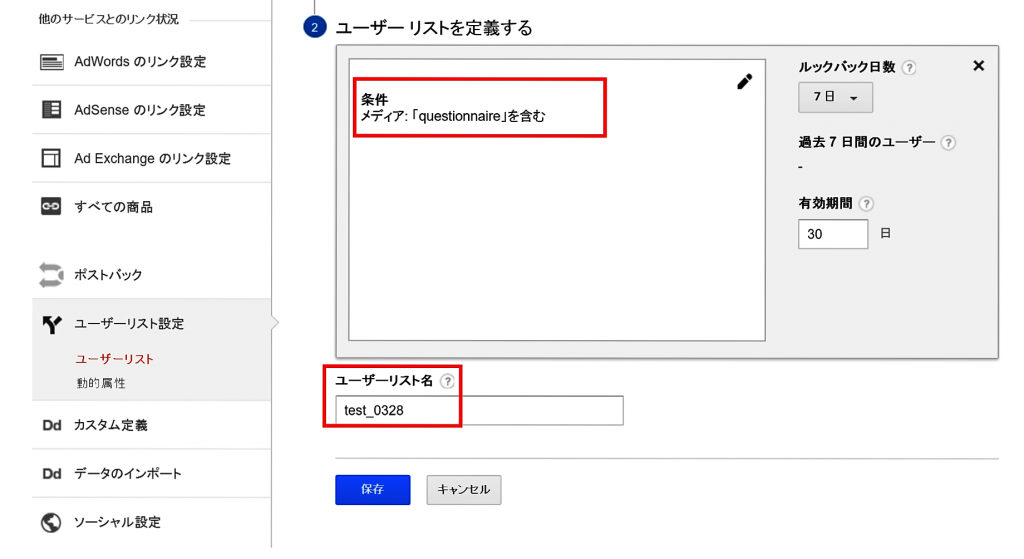Viewport: 1024px width, 559px height.
Task: Click the Ad Exchange link settings icon
Action: (51, 158)
